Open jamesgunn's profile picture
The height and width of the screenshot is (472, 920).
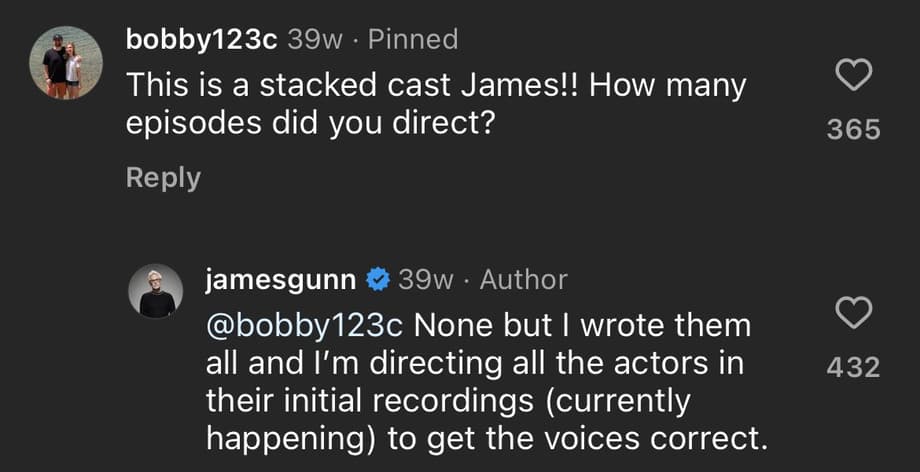pos(156,292)
